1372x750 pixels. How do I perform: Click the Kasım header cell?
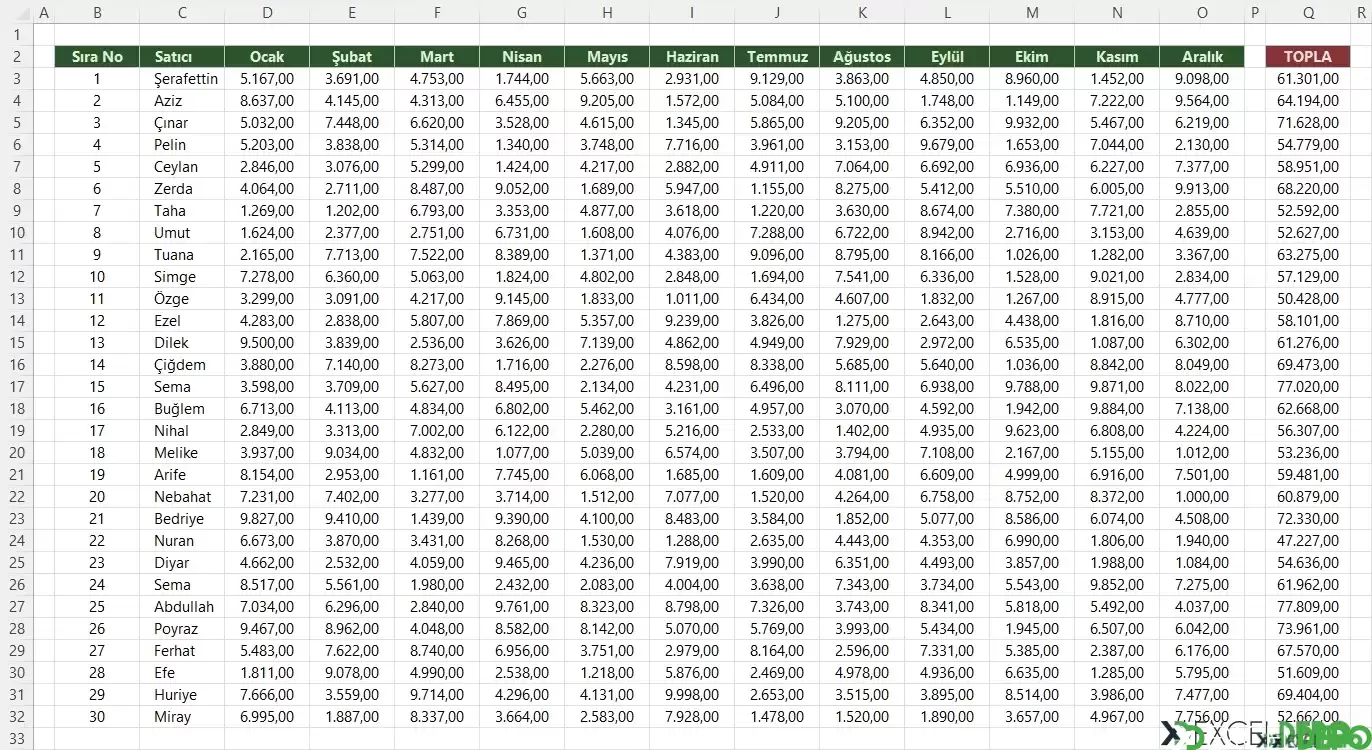(1117, 57)
